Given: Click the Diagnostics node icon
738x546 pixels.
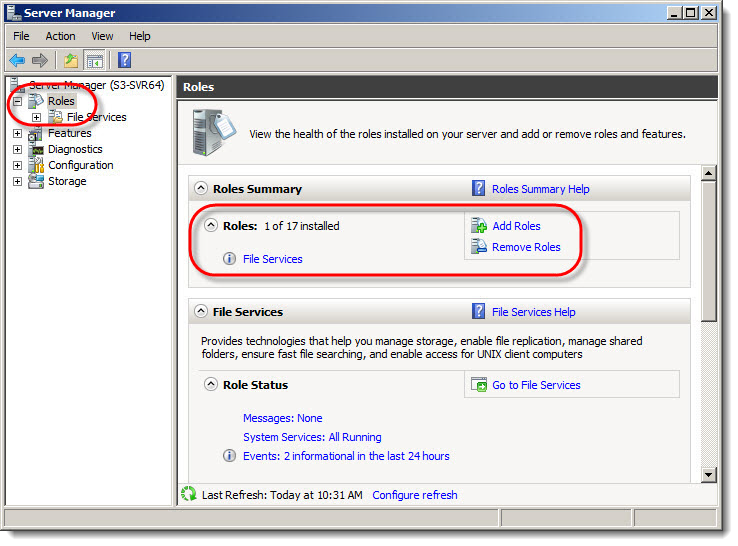Looking at the screenshot, I should point(36,150).
